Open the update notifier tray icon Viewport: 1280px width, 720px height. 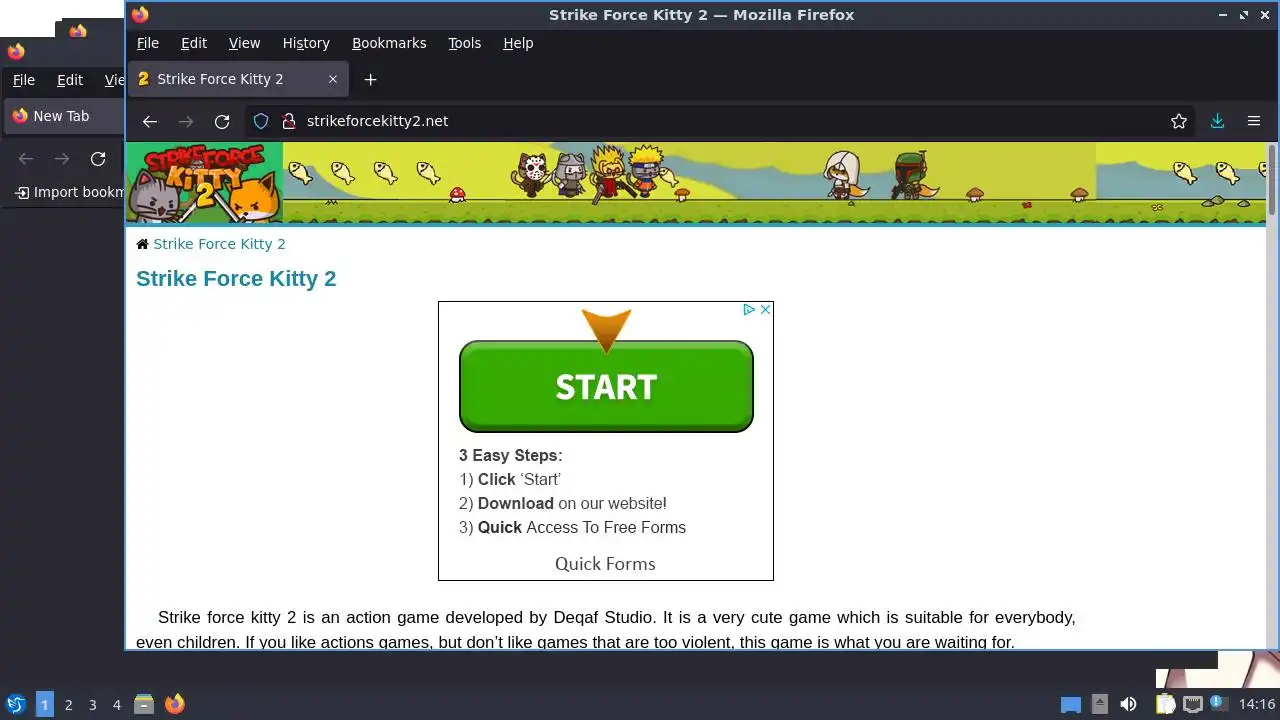point(1218,704)
